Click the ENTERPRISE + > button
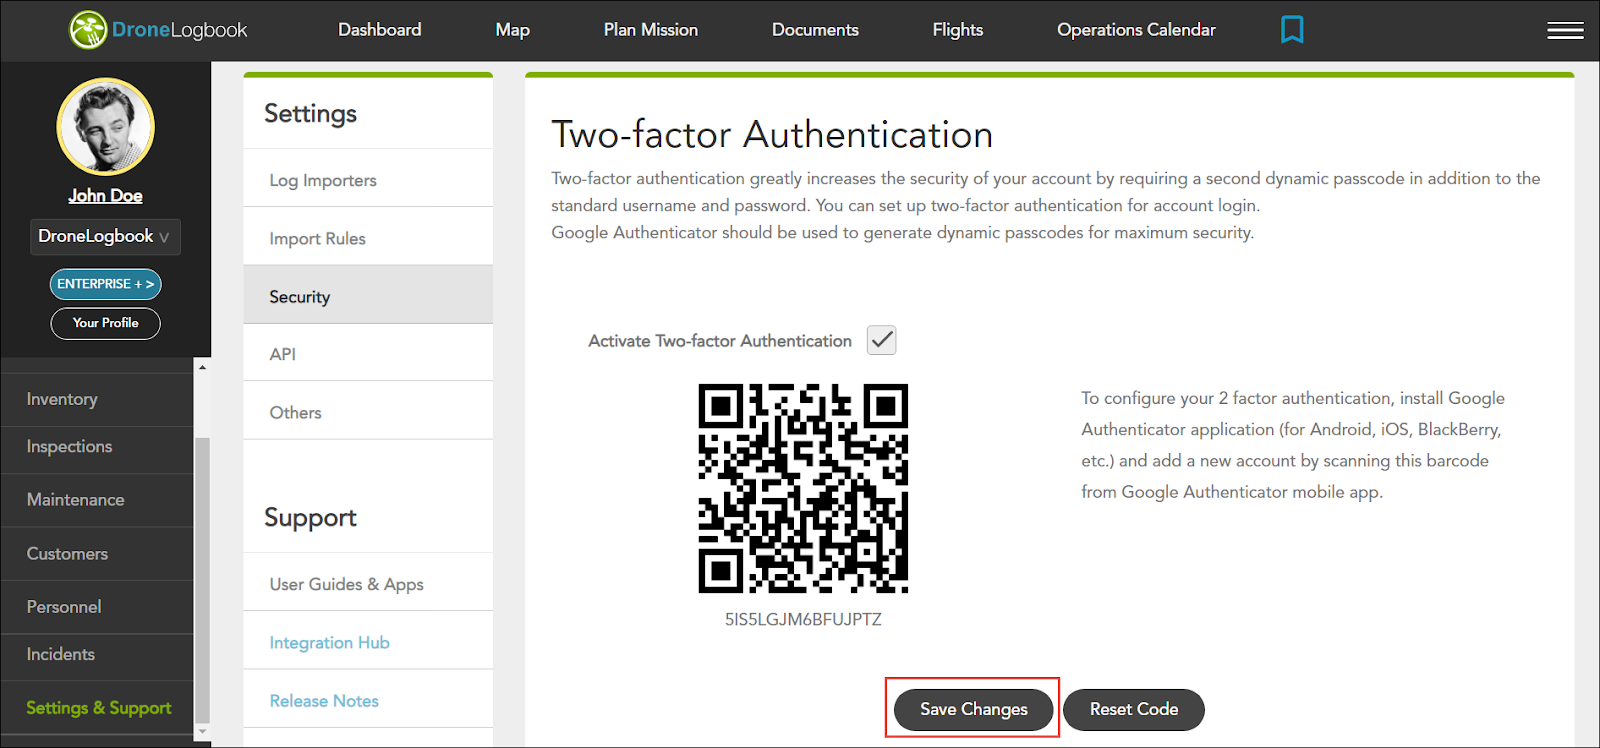Viewport: 1600px width, 748px height. click(106, 284)
